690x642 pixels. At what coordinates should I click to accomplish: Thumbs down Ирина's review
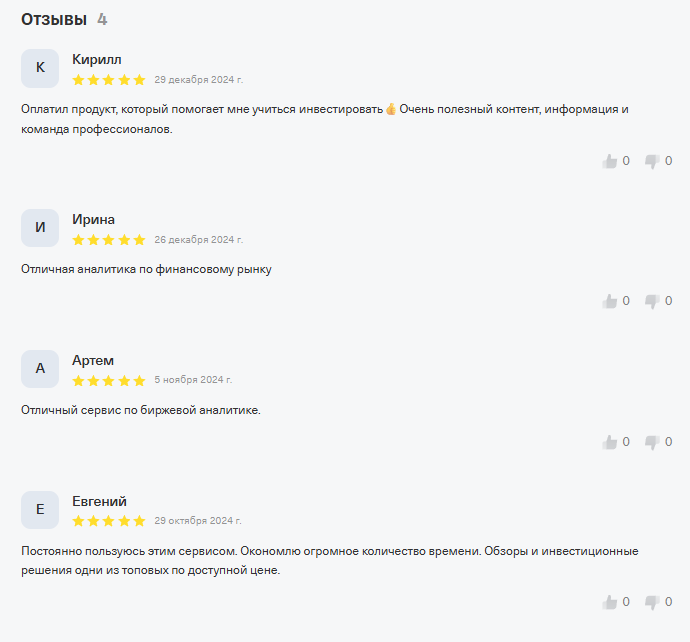pos(652,301)
